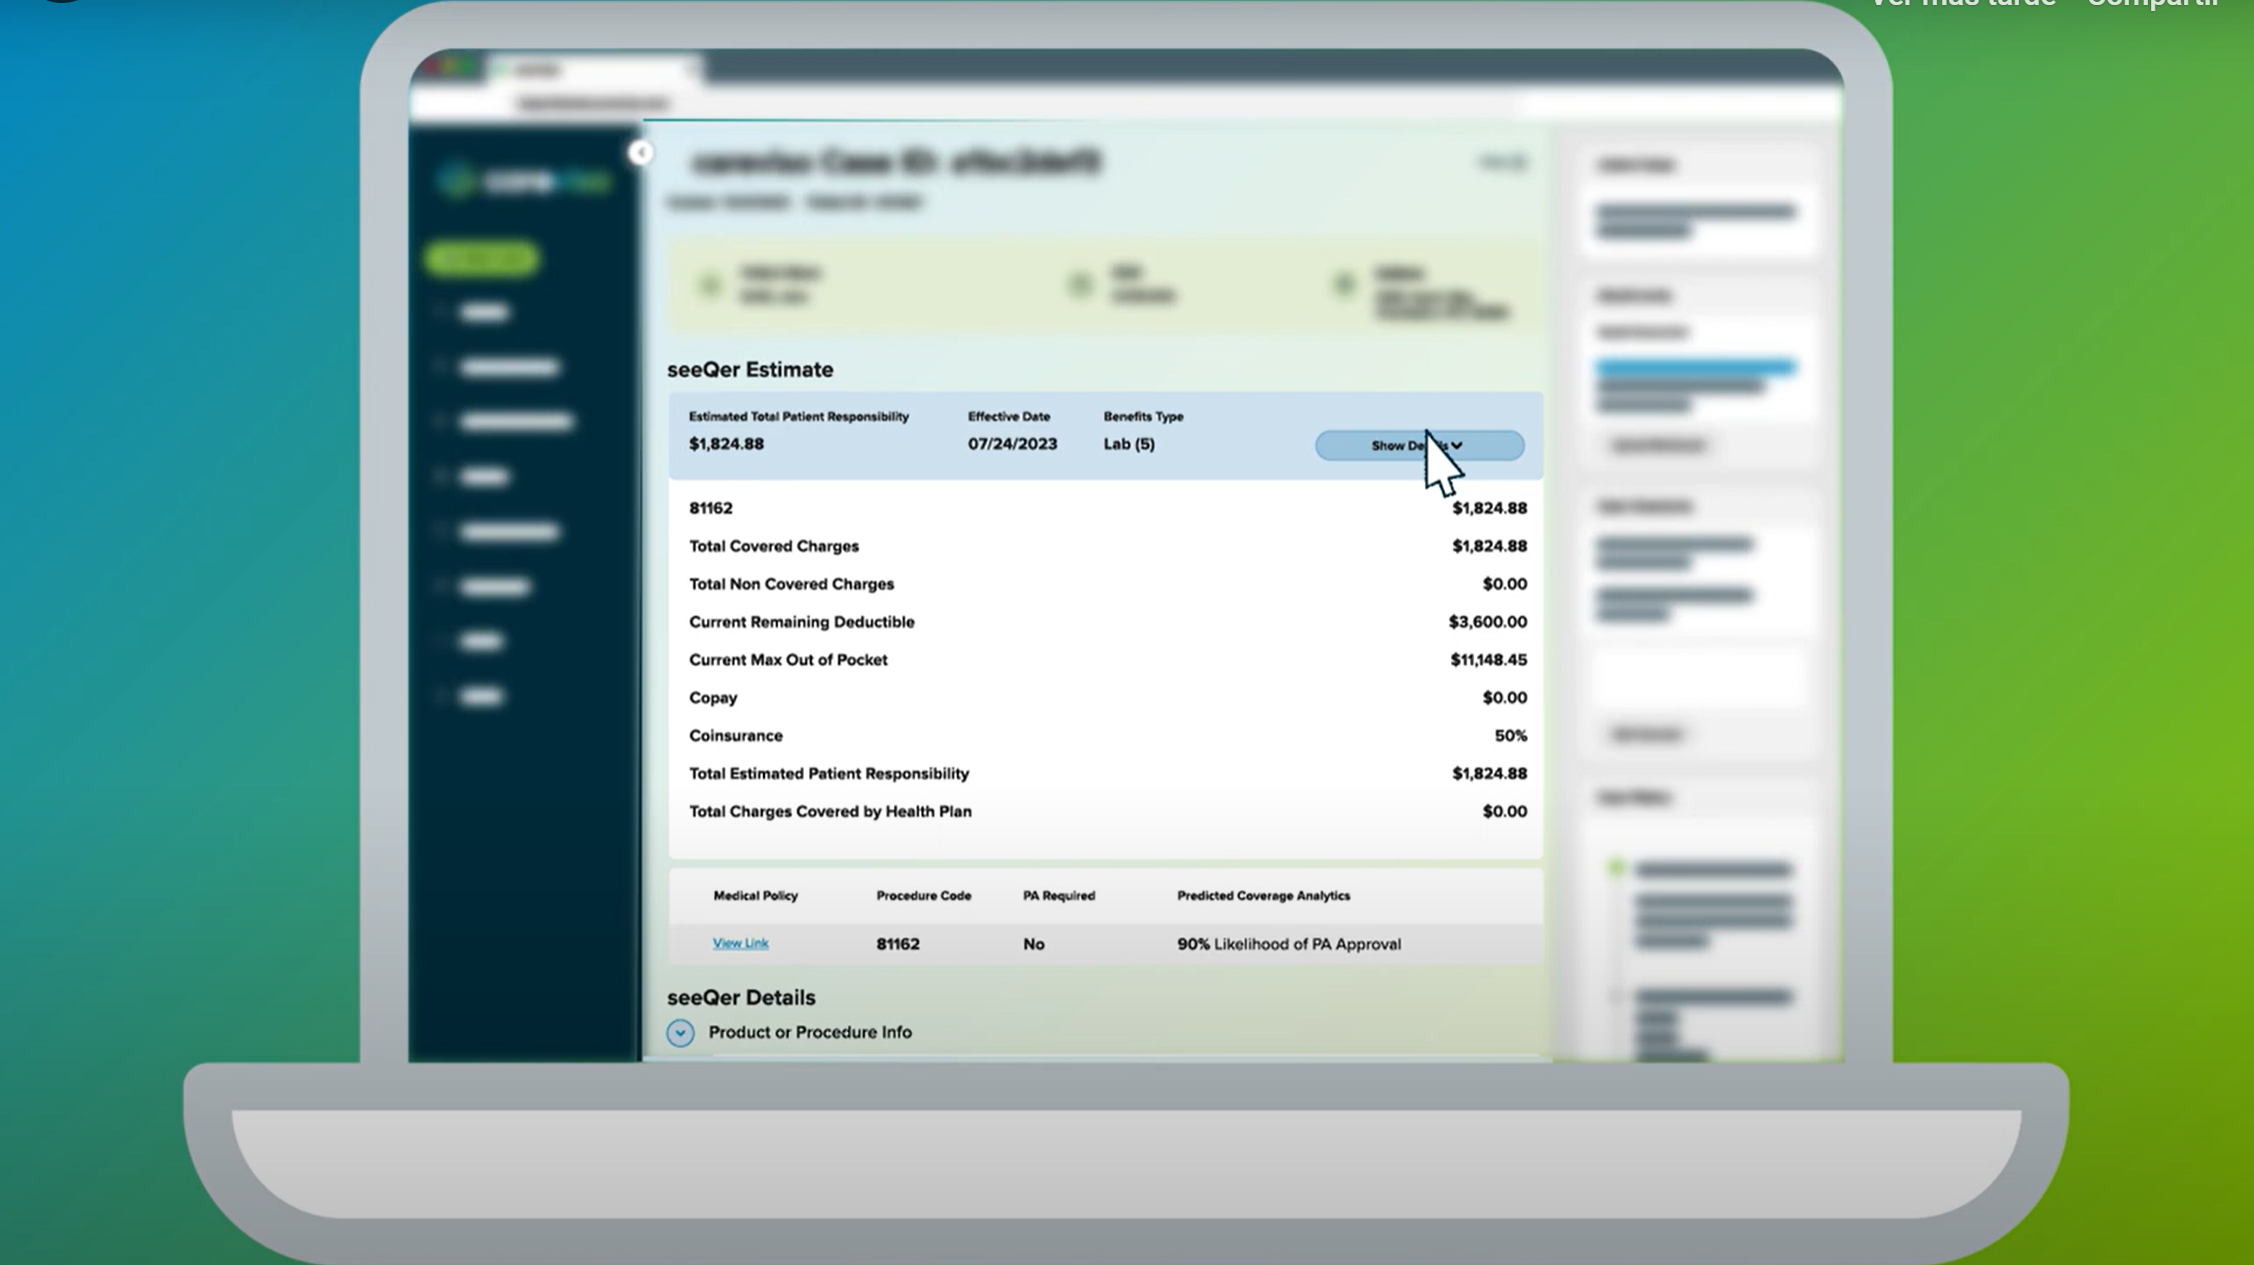Select the Current Remaining Deductible row
The width and height of the screenshot is (2254, 1265).
pos(1107,622)
